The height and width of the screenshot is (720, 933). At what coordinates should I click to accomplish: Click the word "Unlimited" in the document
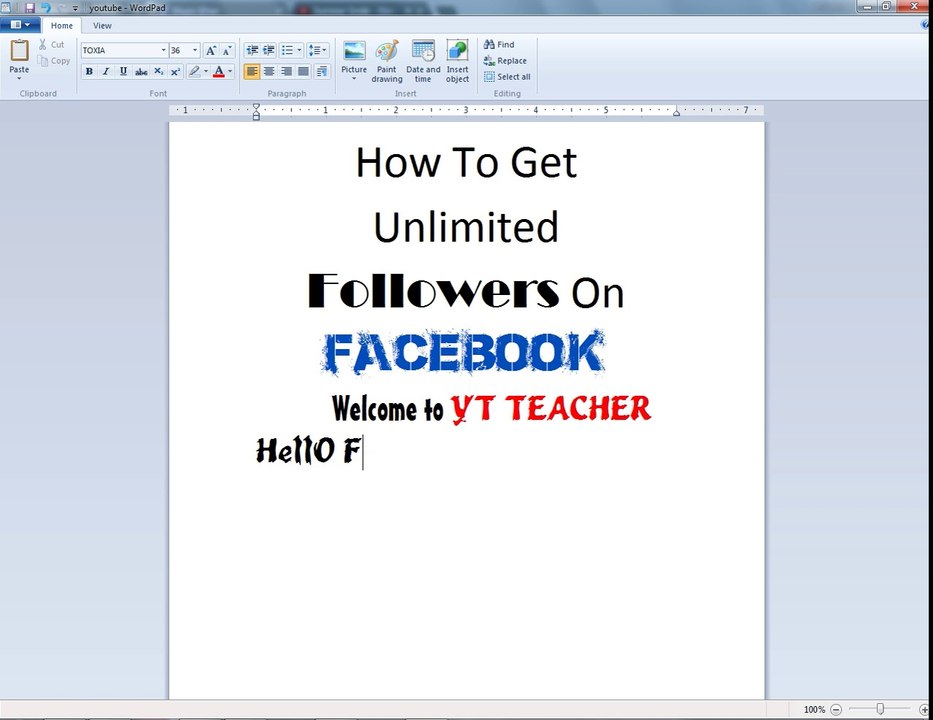point(466,227)
